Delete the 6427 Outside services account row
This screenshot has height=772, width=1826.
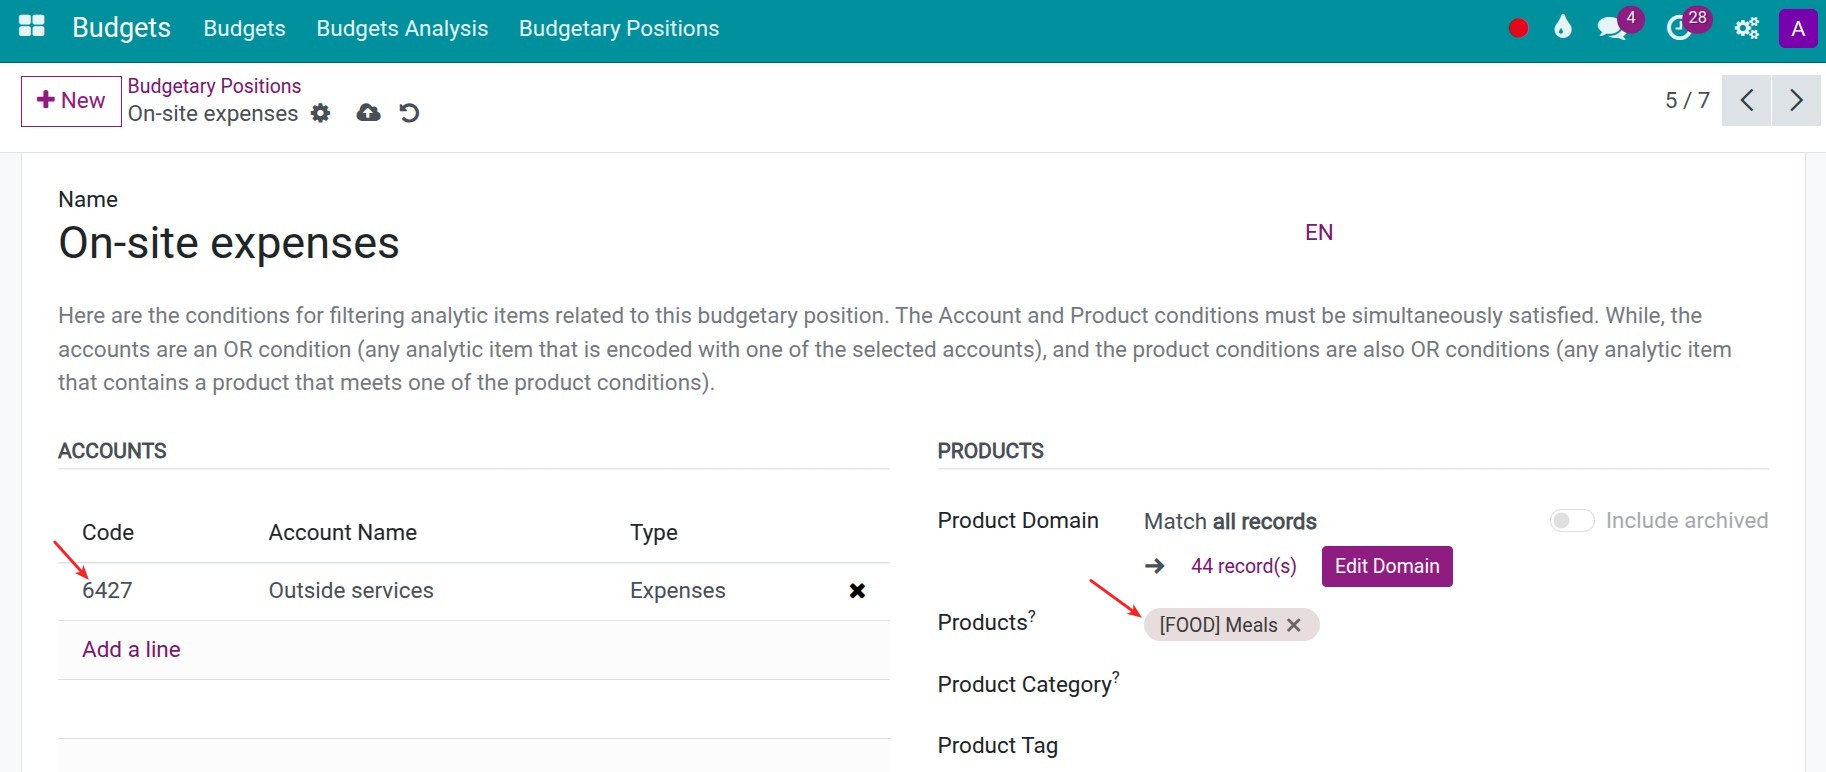pyautogui.click(x=857, y=591)
